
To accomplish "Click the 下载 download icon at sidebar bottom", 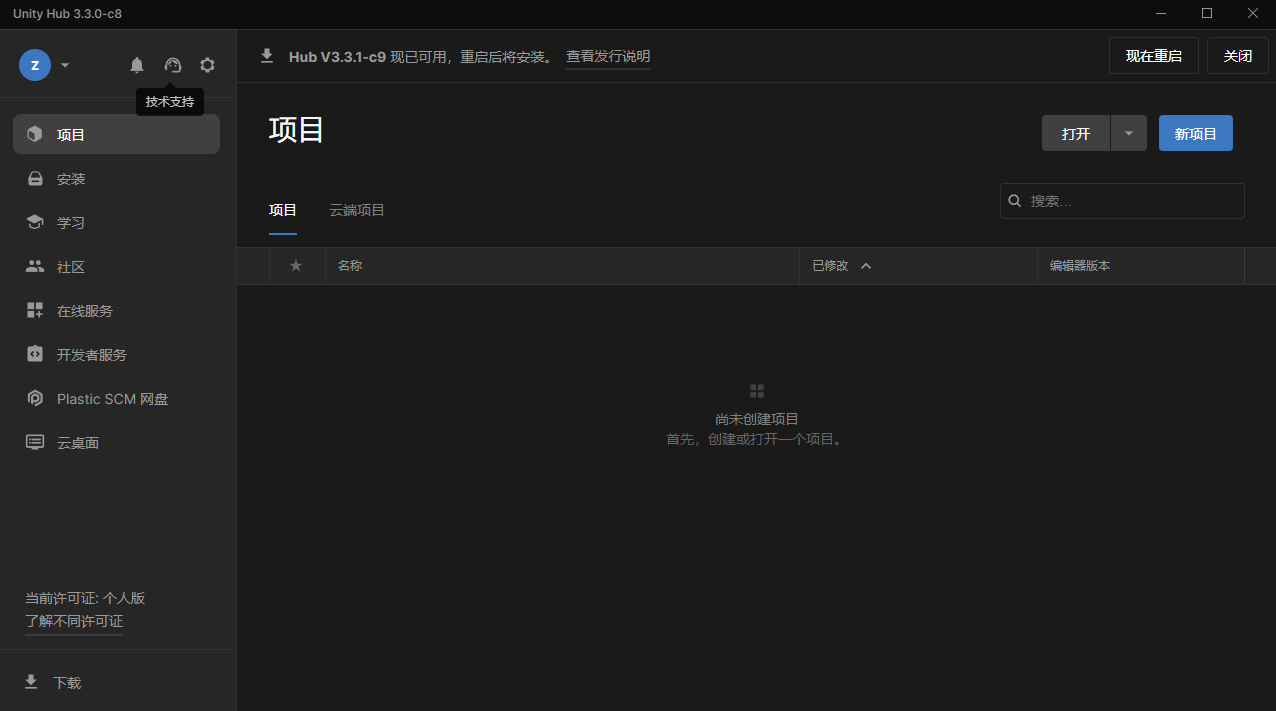I will point(31,682).
